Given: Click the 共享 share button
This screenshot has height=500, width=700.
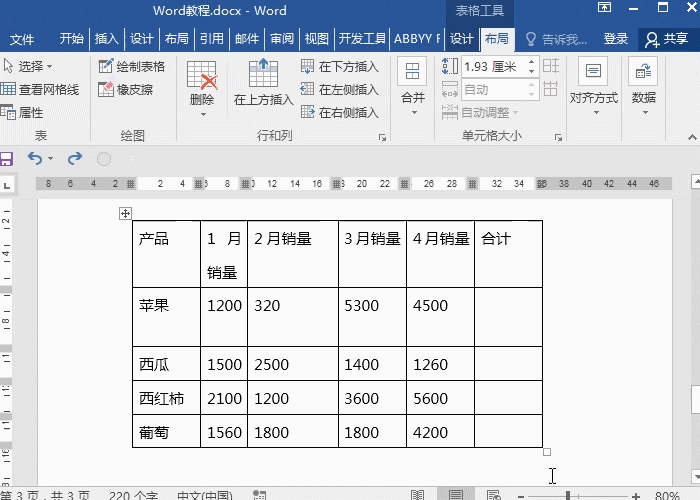Looking at the screenshot, I should (667, 39).
